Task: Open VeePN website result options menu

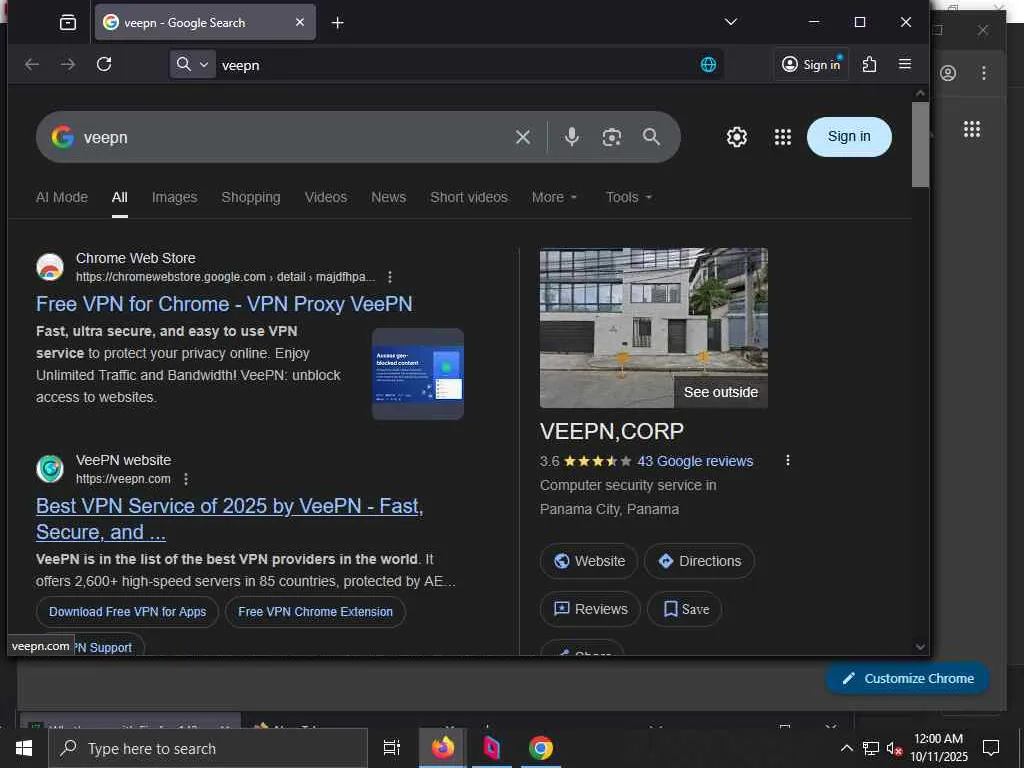Action: [x=186, y=479]
